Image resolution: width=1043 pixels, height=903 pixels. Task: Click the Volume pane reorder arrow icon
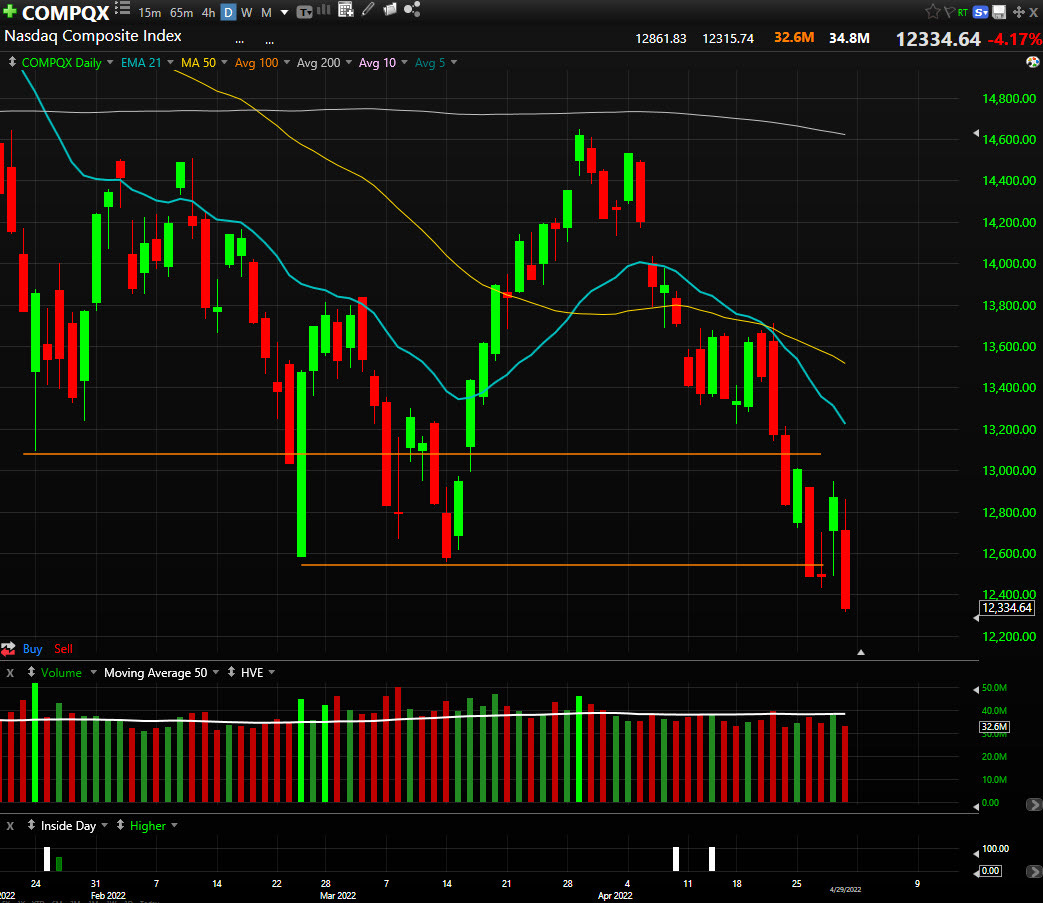[31, 672]
